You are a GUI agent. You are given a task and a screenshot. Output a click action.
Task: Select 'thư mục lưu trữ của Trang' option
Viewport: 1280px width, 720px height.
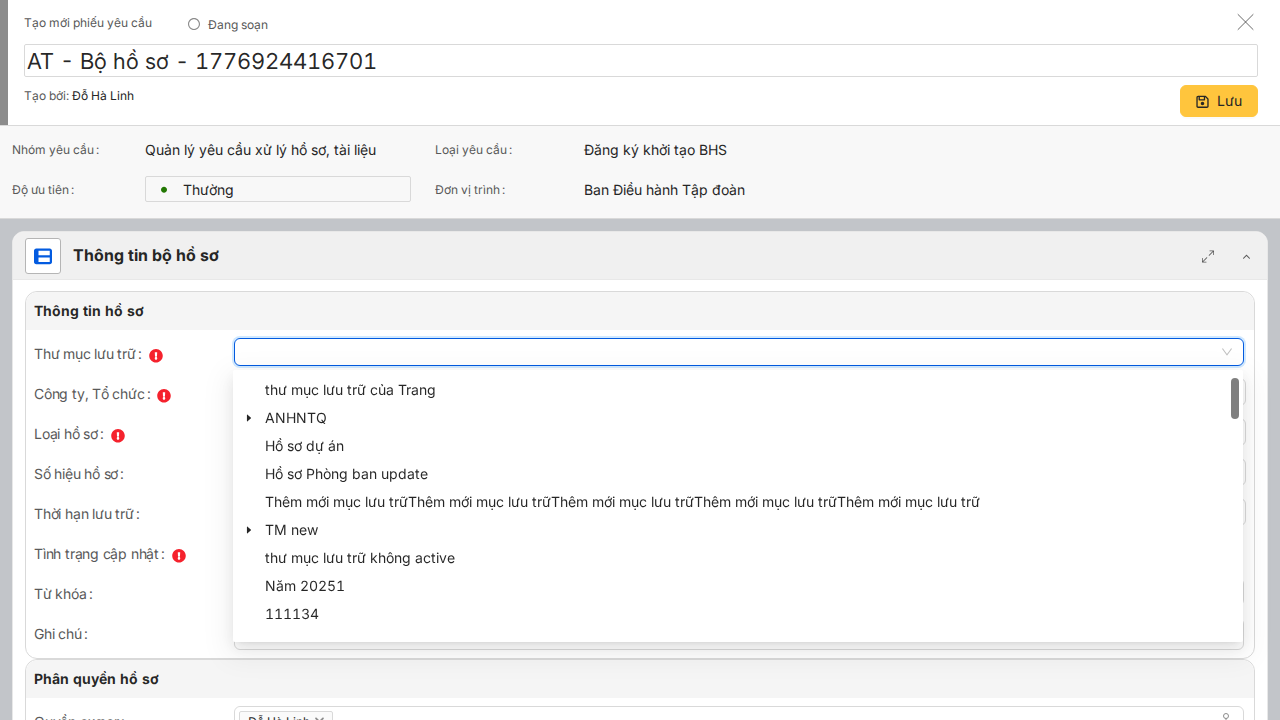tap(350, 390)
